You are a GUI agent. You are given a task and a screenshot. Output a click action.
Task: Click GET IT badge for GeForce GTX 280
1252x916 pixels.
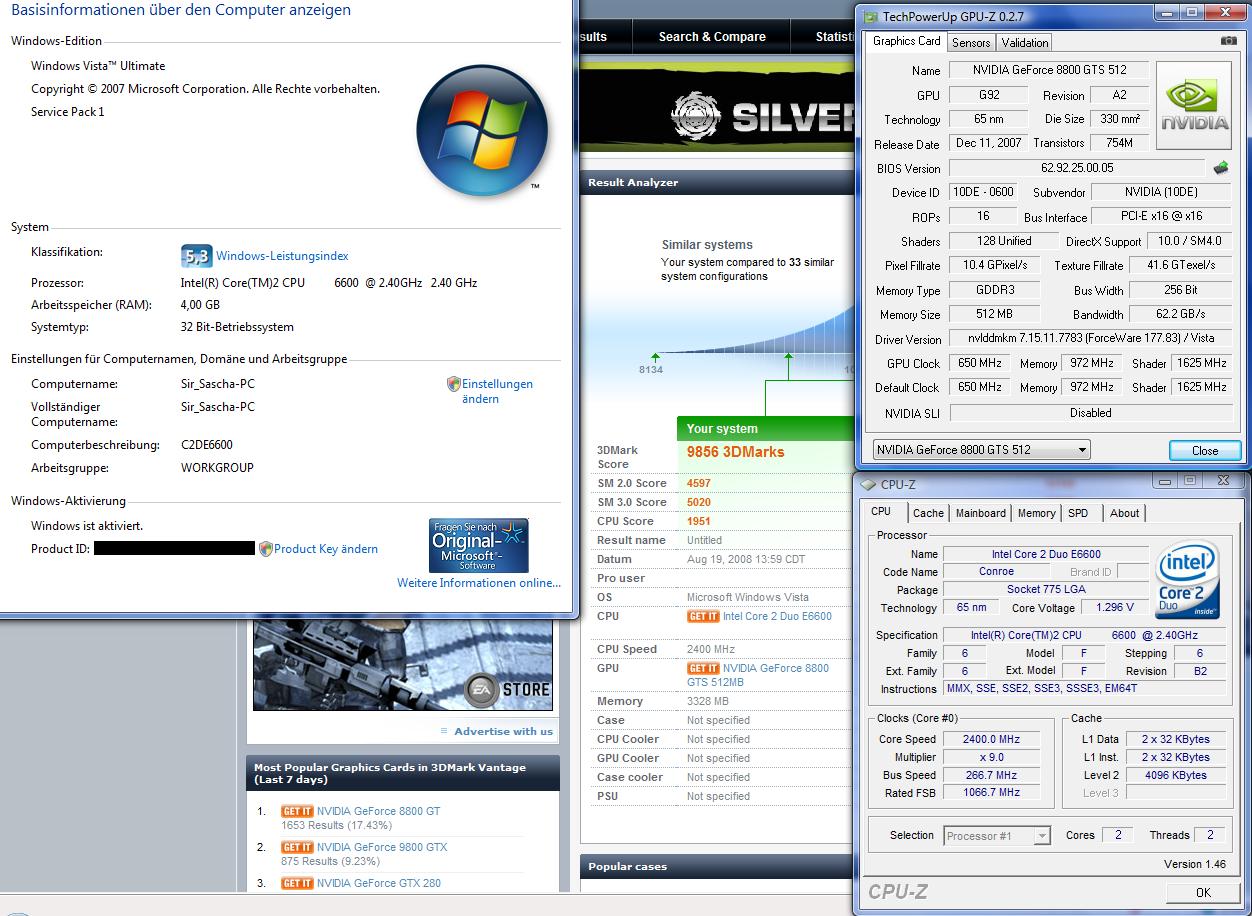click(297, 883)
